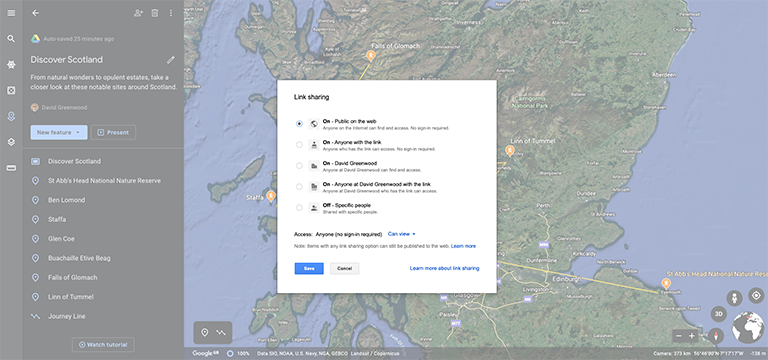The height and width of the screenshot is (360, 768).
Task: Click the fly to my location icon
Action: pyautogui.click(x=756, y=295)
